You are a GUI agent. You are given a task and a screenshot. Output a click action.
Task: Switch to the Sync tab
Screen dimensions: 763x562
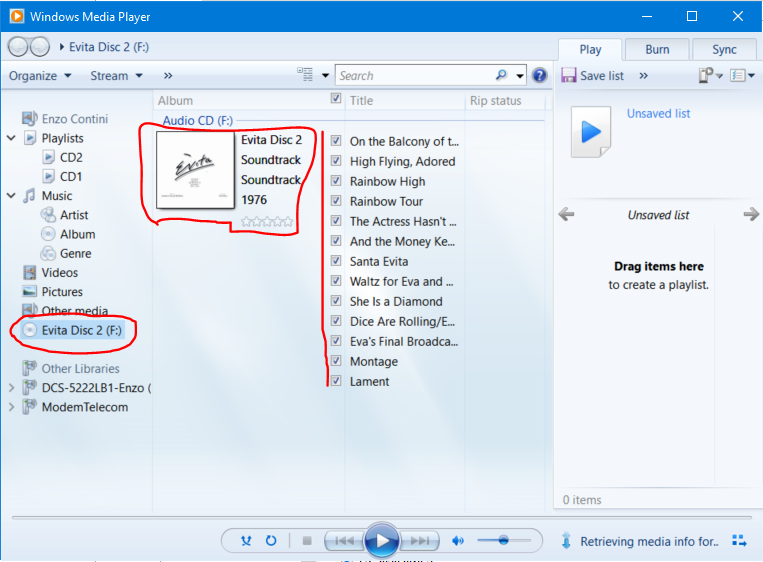724,49
